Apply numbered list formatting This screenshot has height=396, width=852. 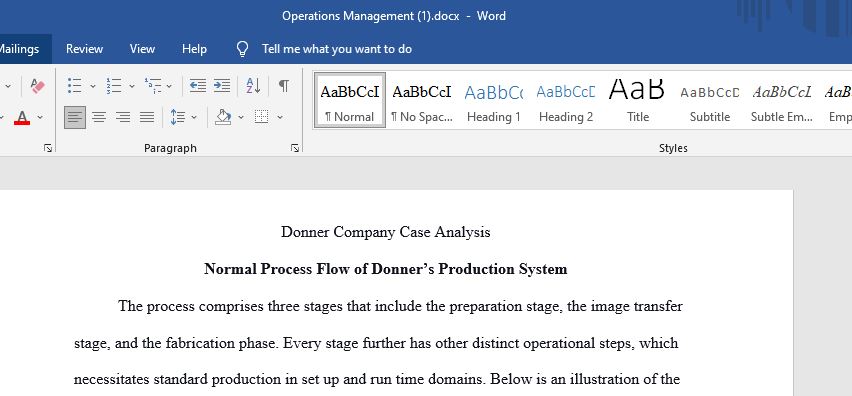click(114, 85)
